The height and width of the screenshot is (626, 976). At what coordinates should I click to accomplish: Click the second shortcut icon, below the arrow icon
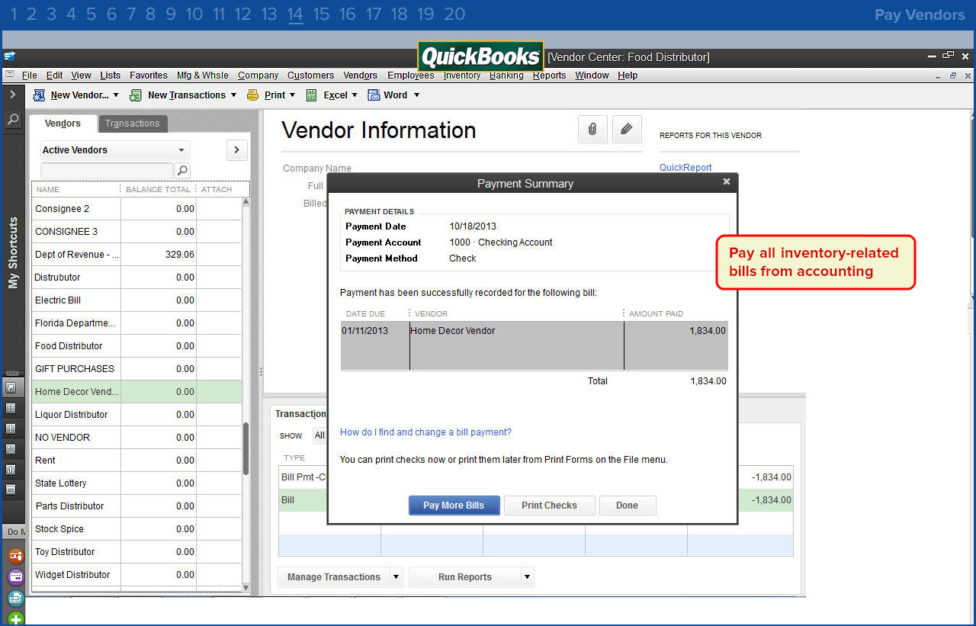pyautogui.click(x=11, y=408)
